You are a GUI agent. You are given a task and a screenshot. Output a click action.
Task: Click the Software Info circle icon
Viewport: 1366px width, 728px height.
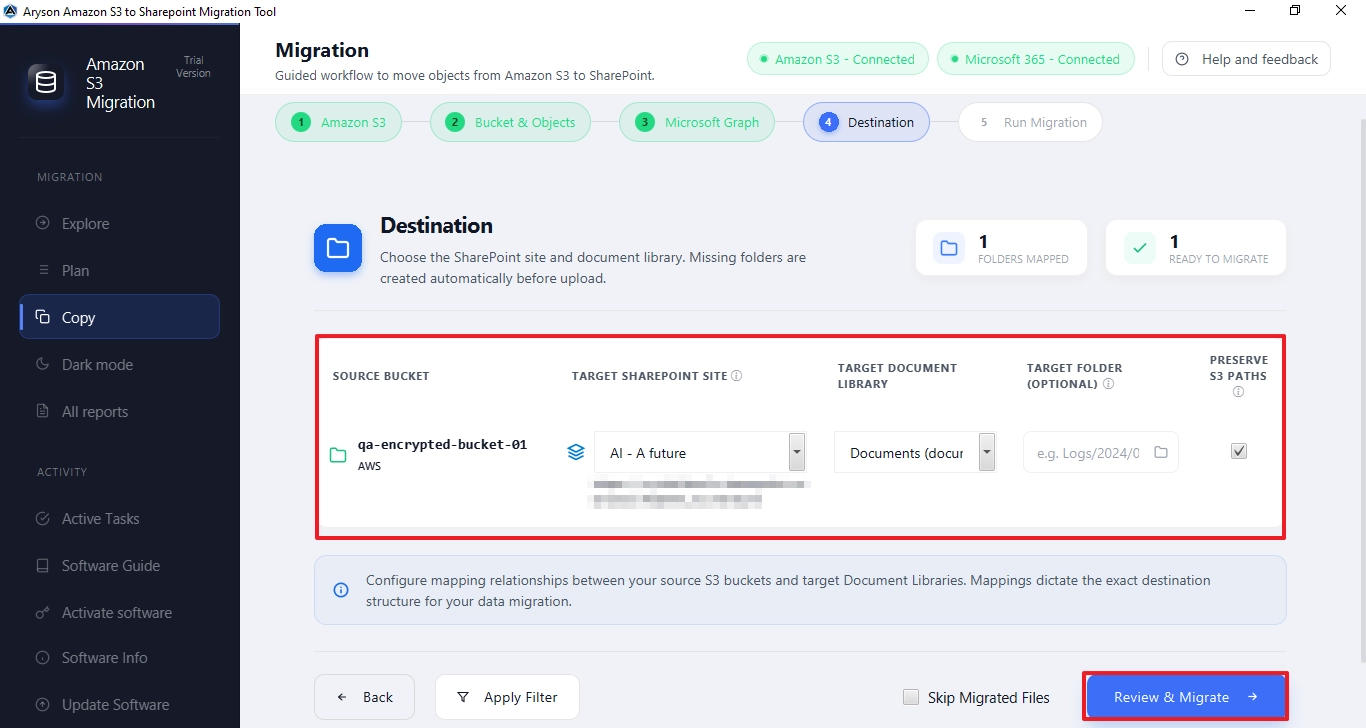(42, 657)
